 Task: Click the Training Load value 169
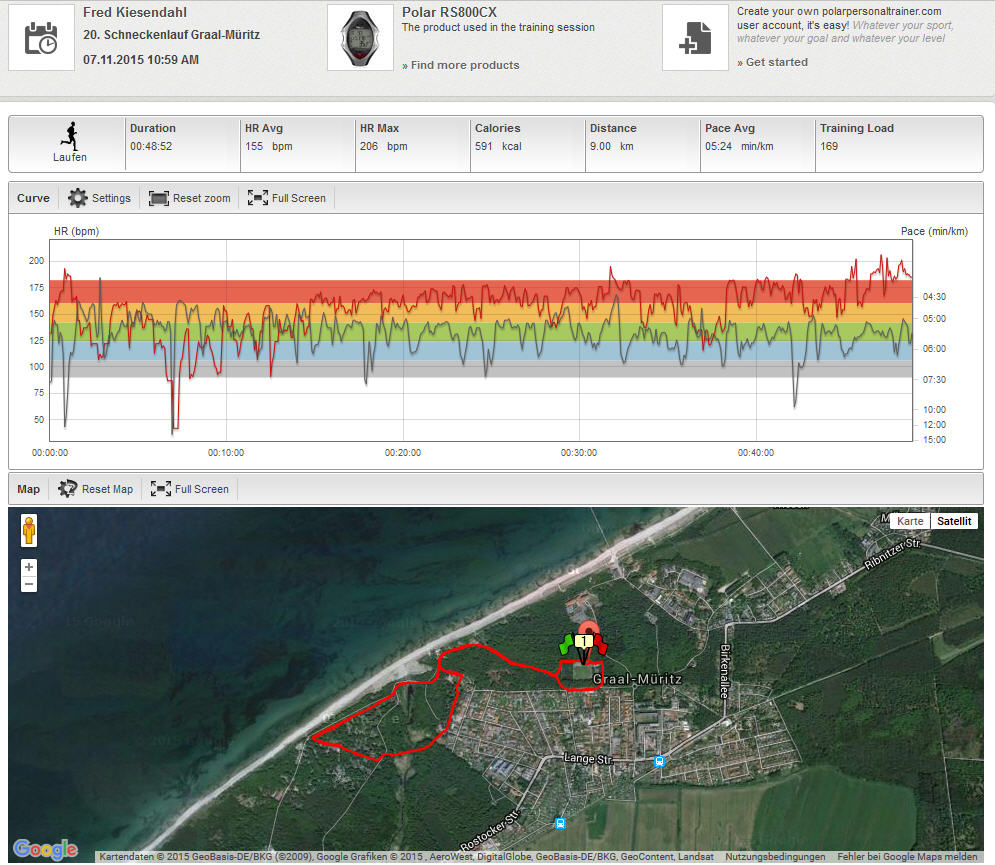click(x=829, y=146)
